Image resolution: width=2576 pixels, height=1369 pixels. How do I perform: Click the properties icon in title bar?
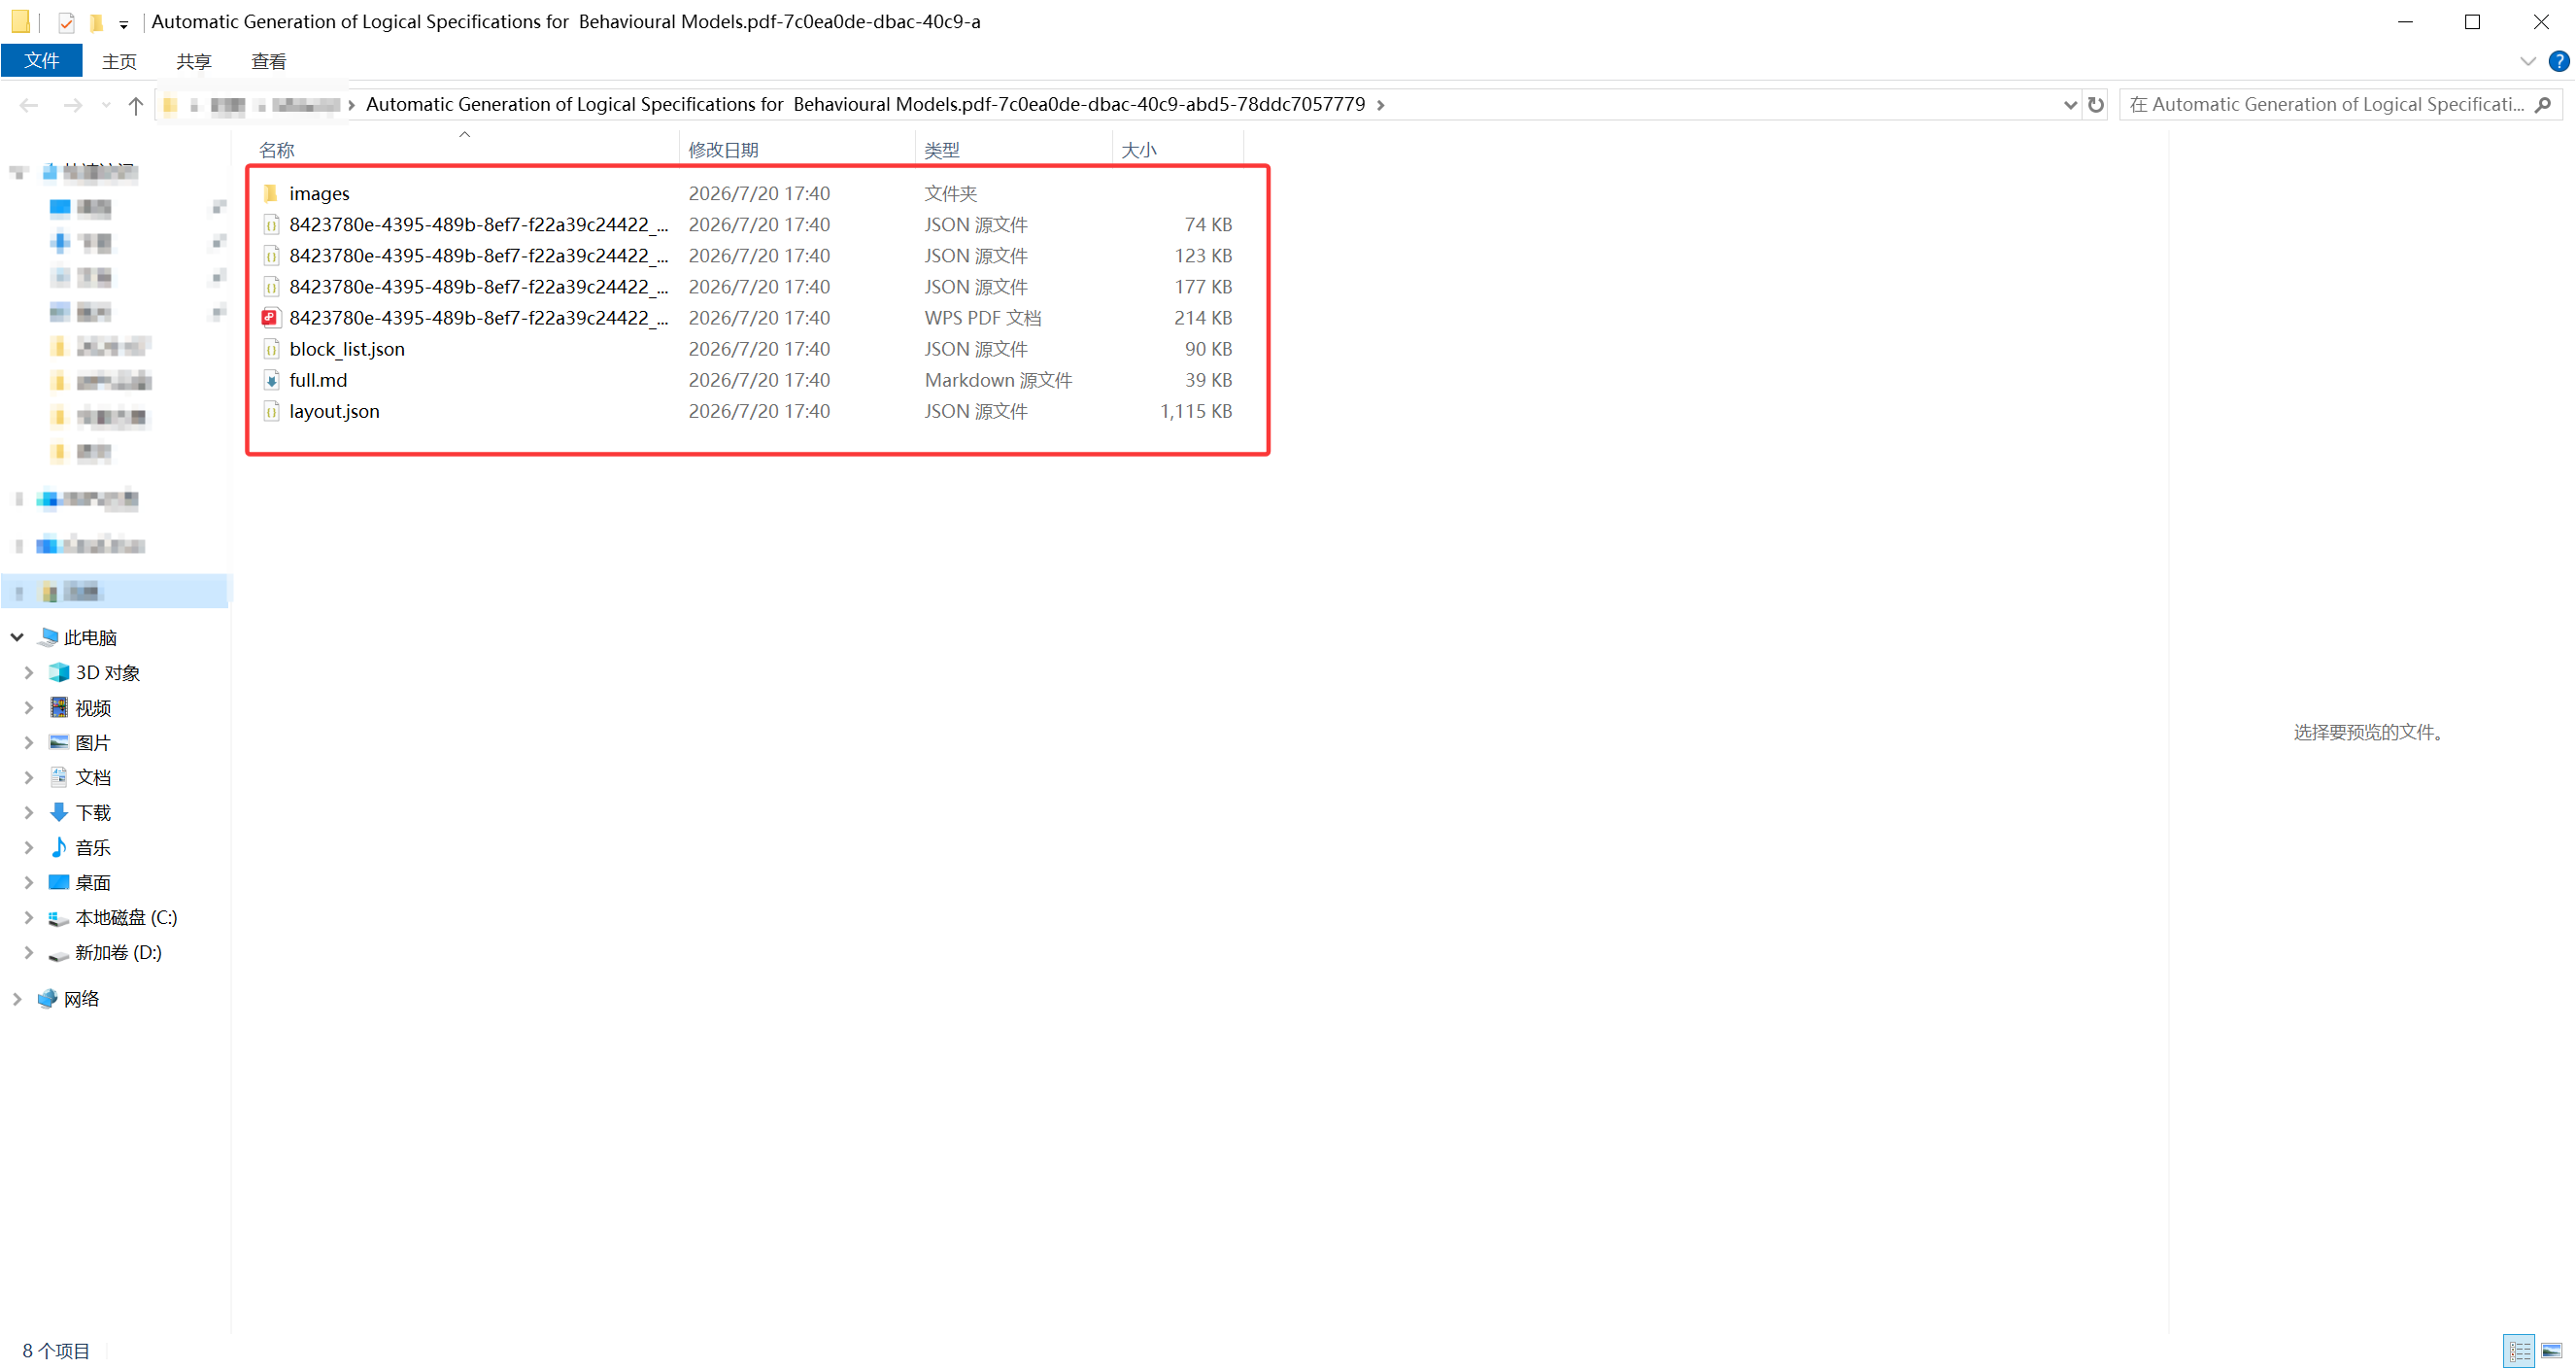66,22
